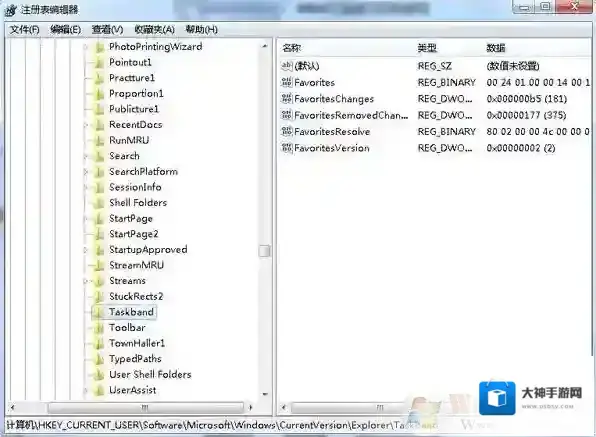Click the Pointout1 folder icon
This screenshot has width=596, height=437.
coord(99,62)
